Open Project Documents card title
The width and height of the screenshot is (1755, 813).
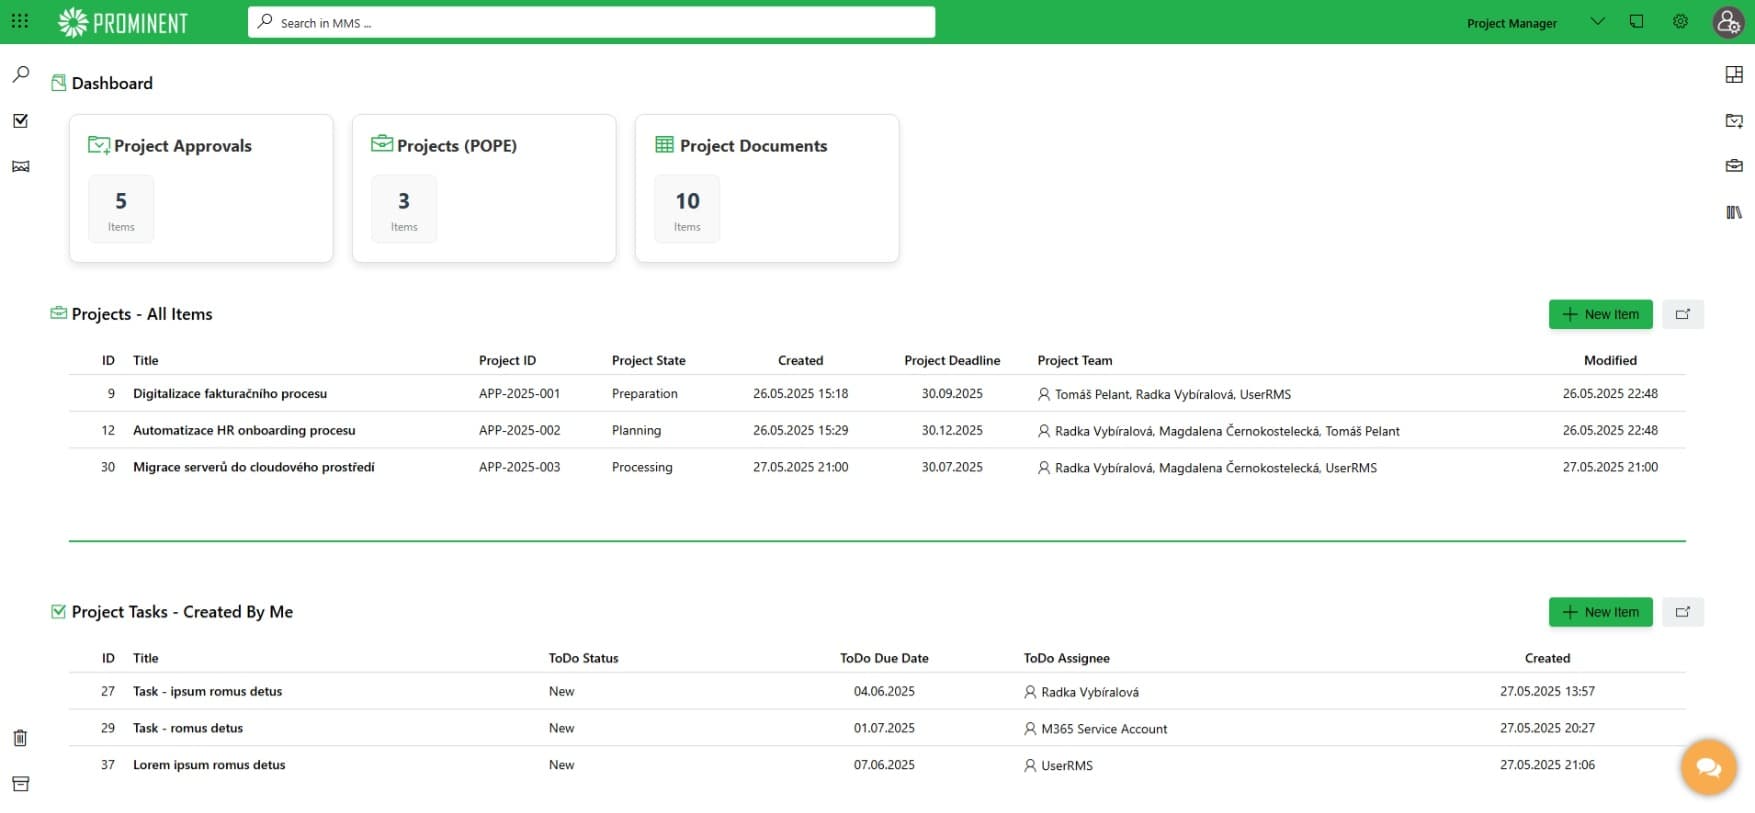pos(754,146)
